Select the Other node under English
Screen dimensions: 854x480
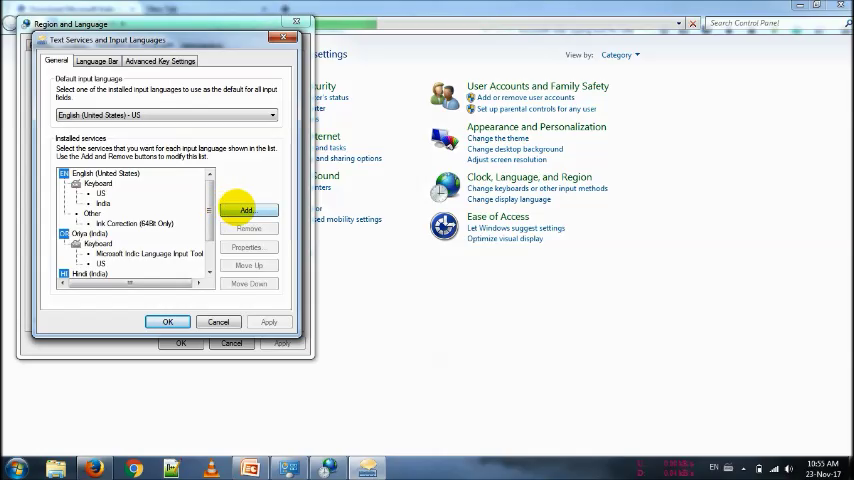tap(92, 214)
